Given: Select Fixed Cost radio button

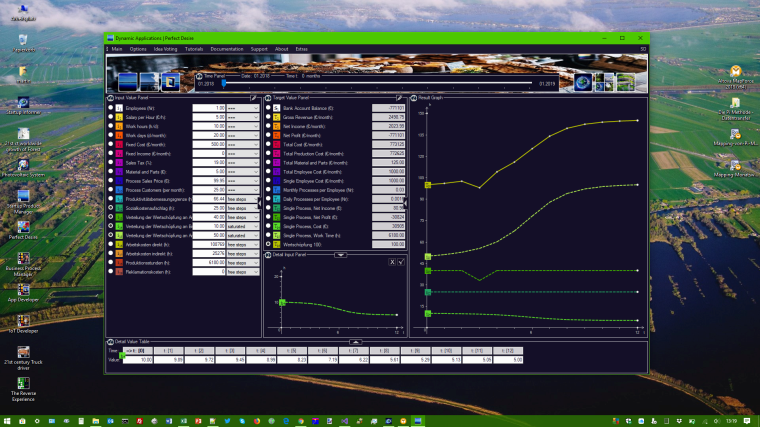Looking at the screenshot, I should pos(111,144).
